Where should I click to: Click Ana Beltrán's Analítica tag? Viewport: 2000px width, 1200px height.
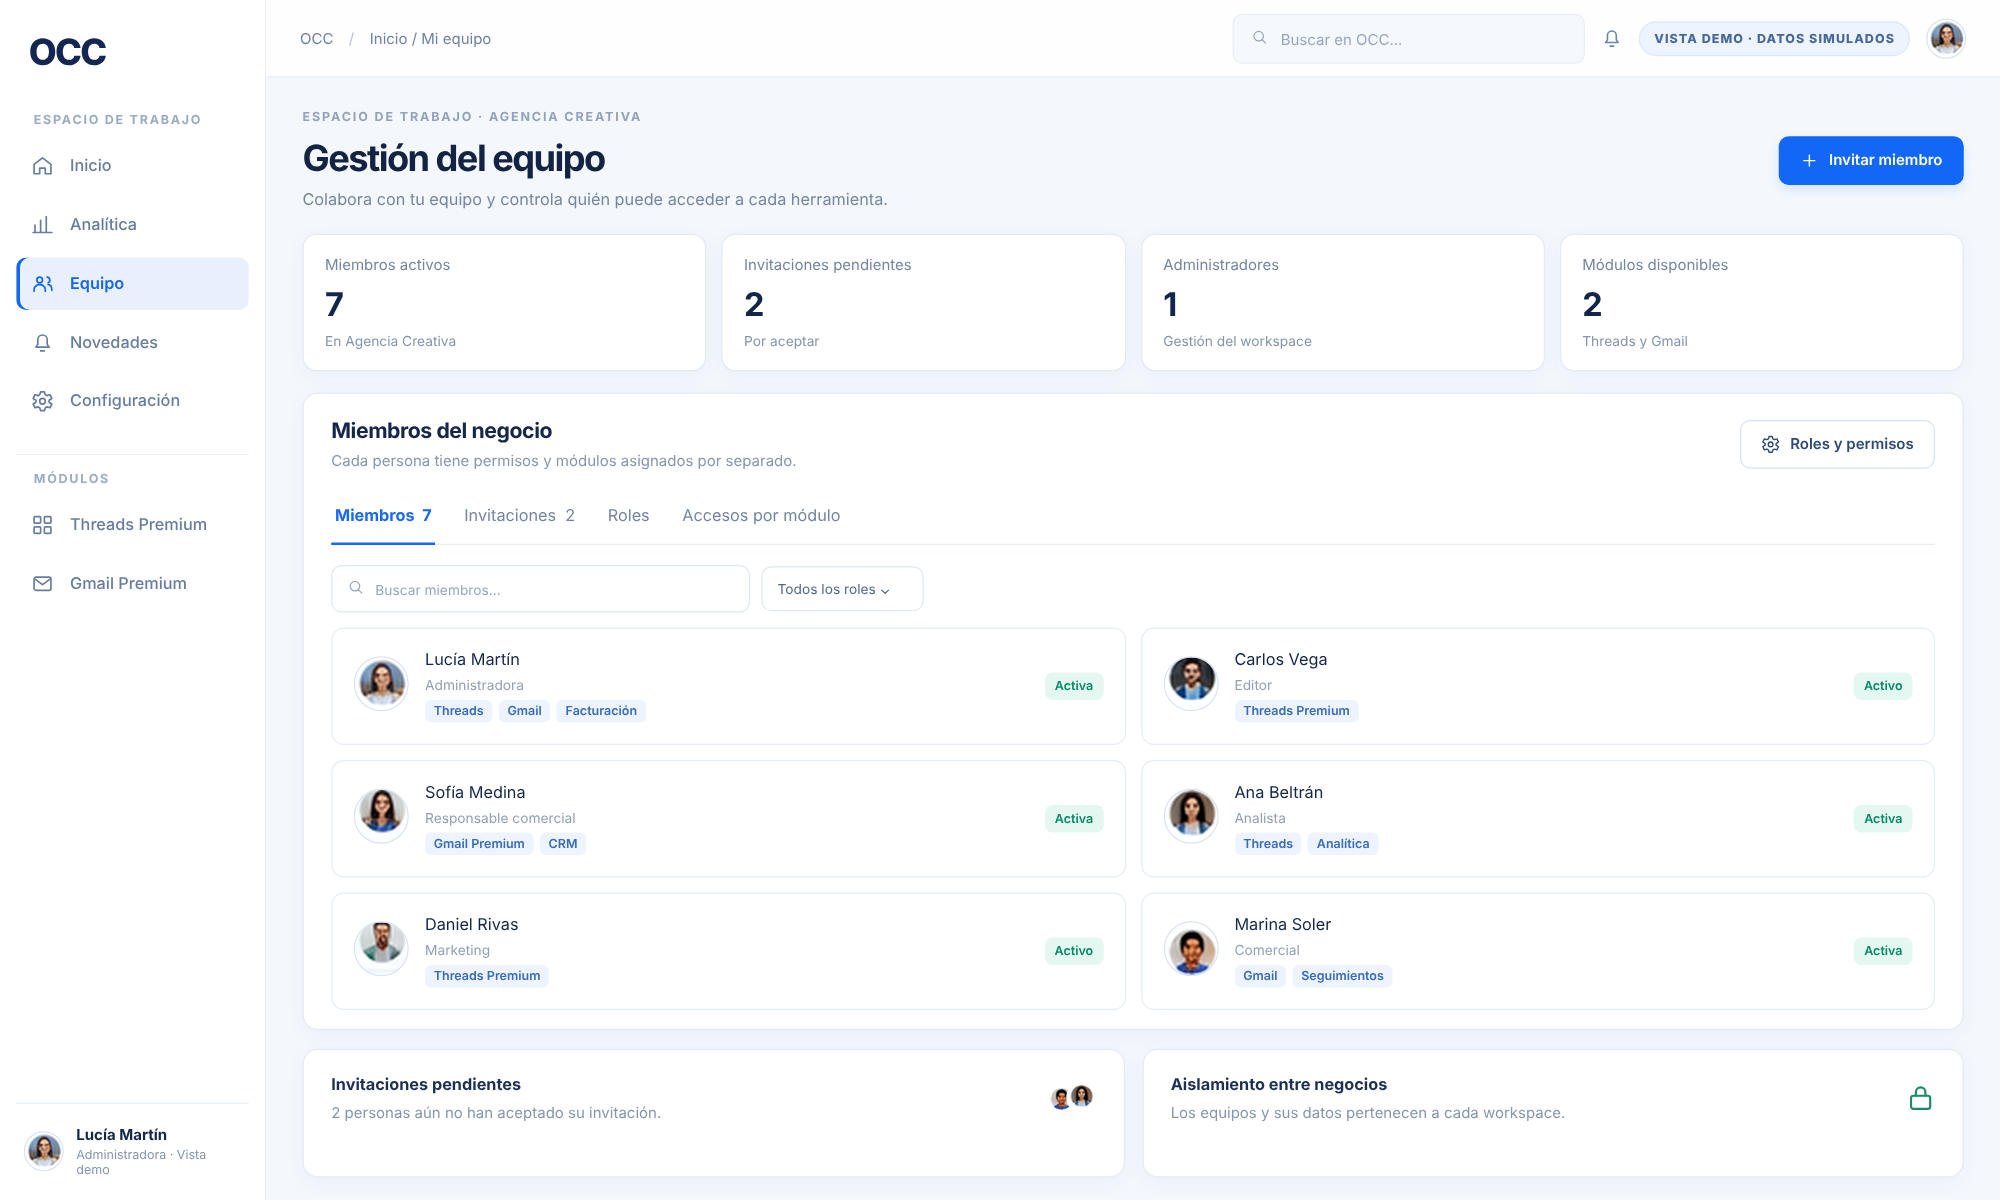tap(1343, 844)
